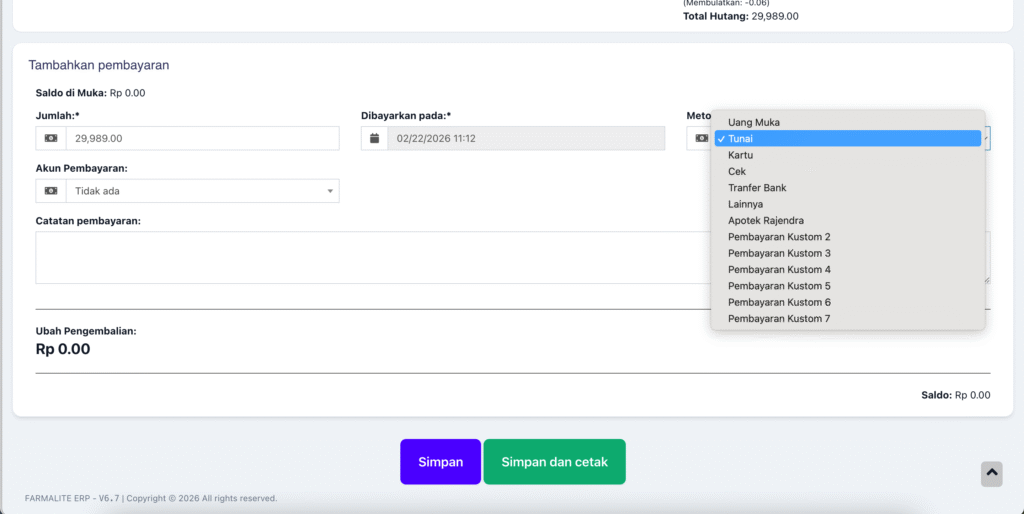
Task: Select Apotek Rajendra payment option
Action: [766, 220]
